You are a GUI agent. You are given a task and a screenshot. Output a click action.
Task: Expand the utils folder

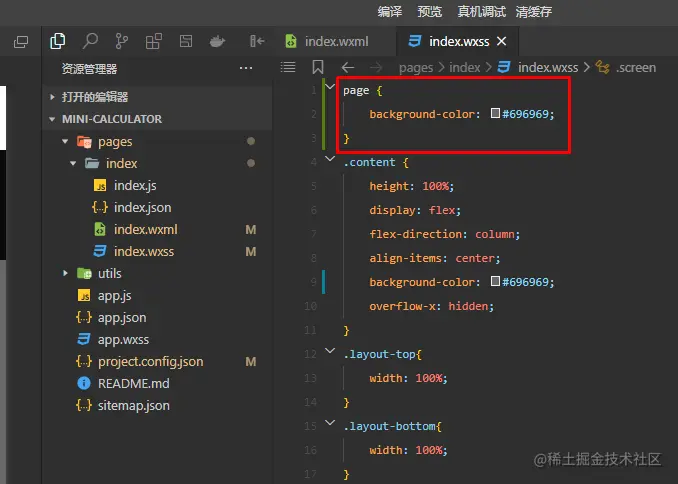point(65,273)
